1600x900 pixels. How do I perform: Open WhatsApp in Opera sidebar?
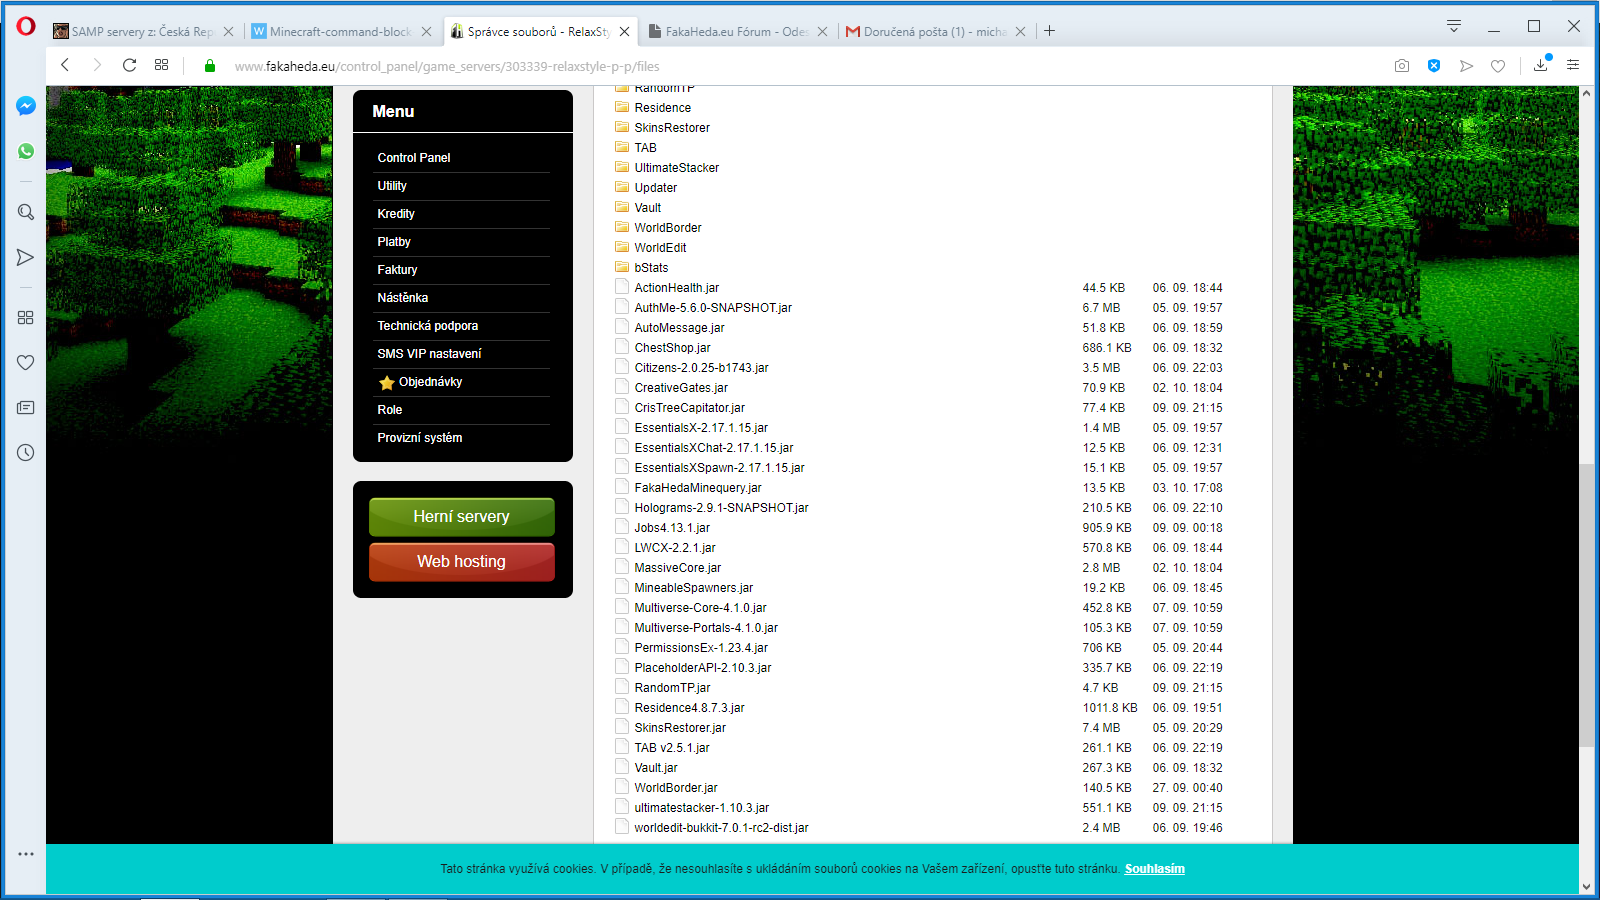pyautogui.click(x=26, y=151)
